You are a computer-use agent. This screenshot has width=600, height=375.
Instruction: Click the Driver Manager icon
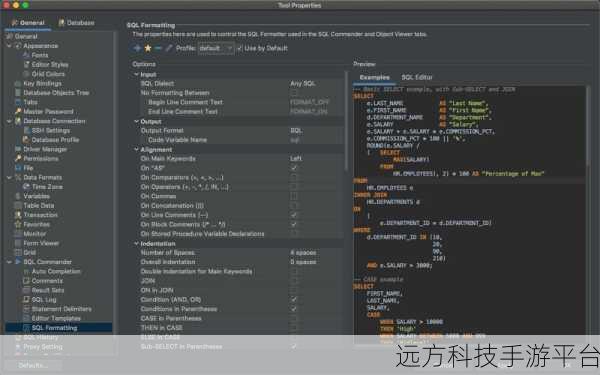pos(18,149)
